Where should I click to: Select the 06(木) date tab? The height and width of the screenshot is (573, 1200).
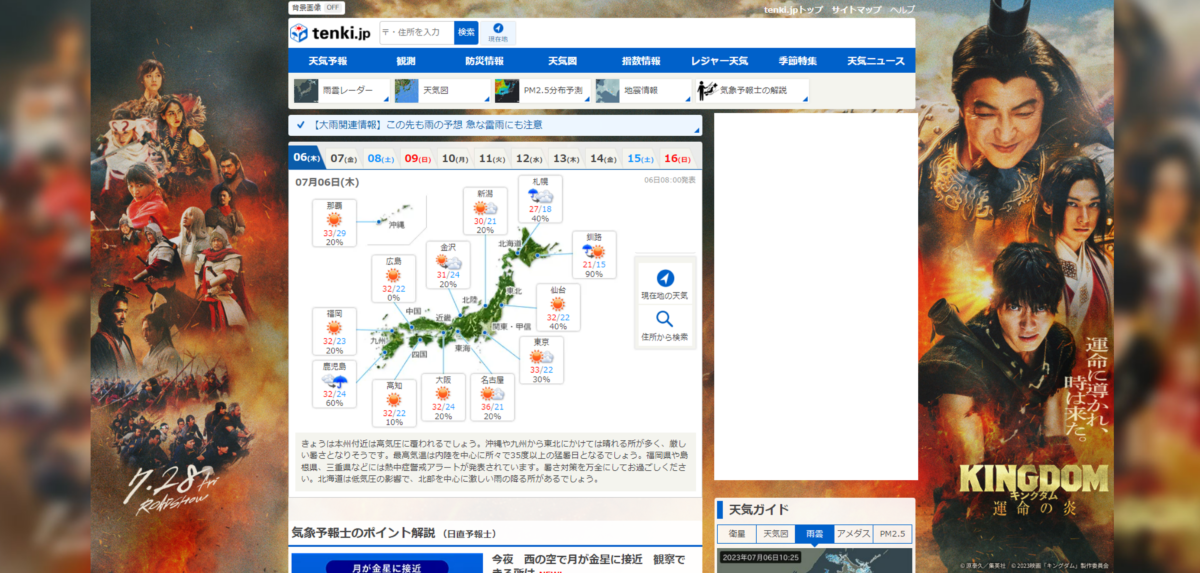click(x=307, y=158)
